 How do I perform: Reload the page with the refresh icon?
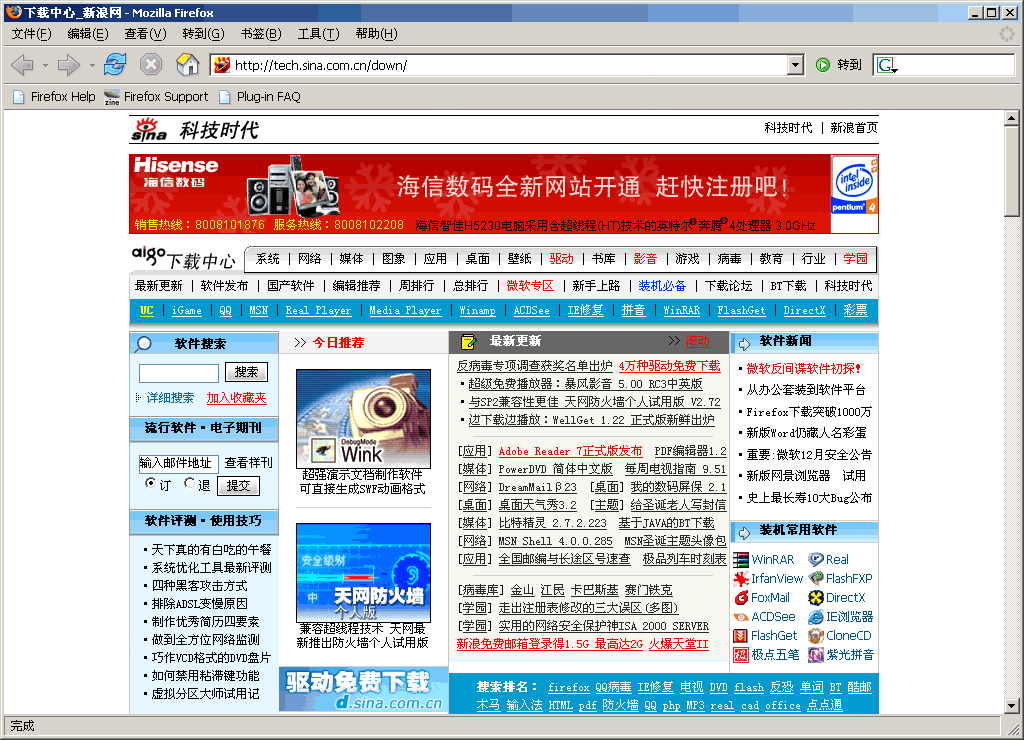click(x=115, y=64)
